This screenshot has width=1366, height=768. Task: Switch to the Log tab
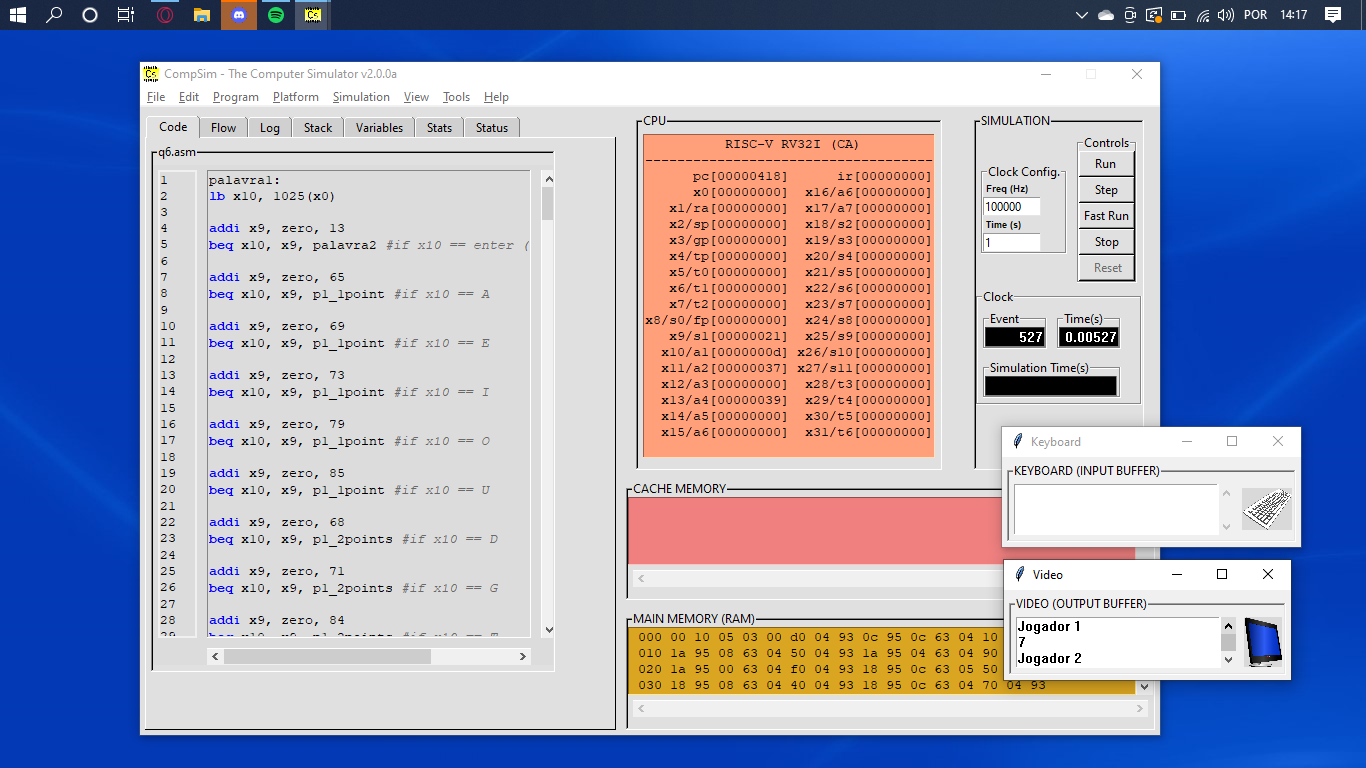pyautogui.click(x=270, y=127)
